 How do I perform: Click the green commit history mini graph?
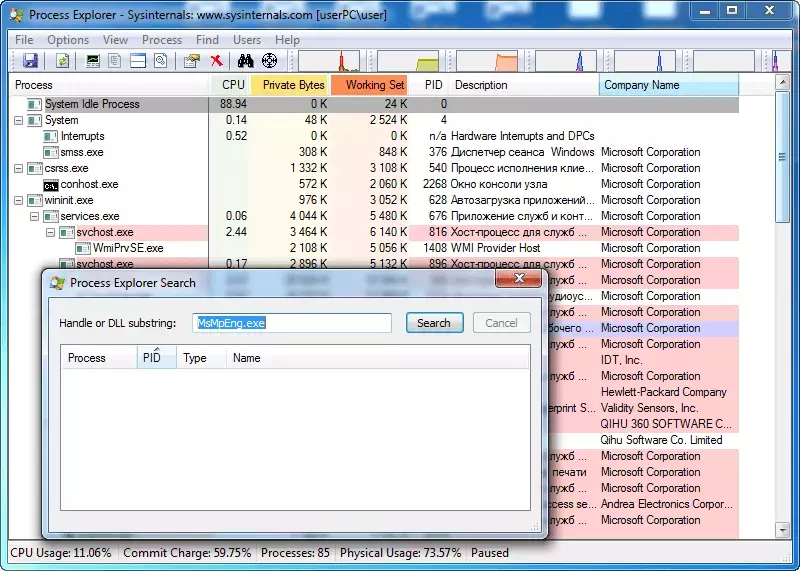coord(408,61)
